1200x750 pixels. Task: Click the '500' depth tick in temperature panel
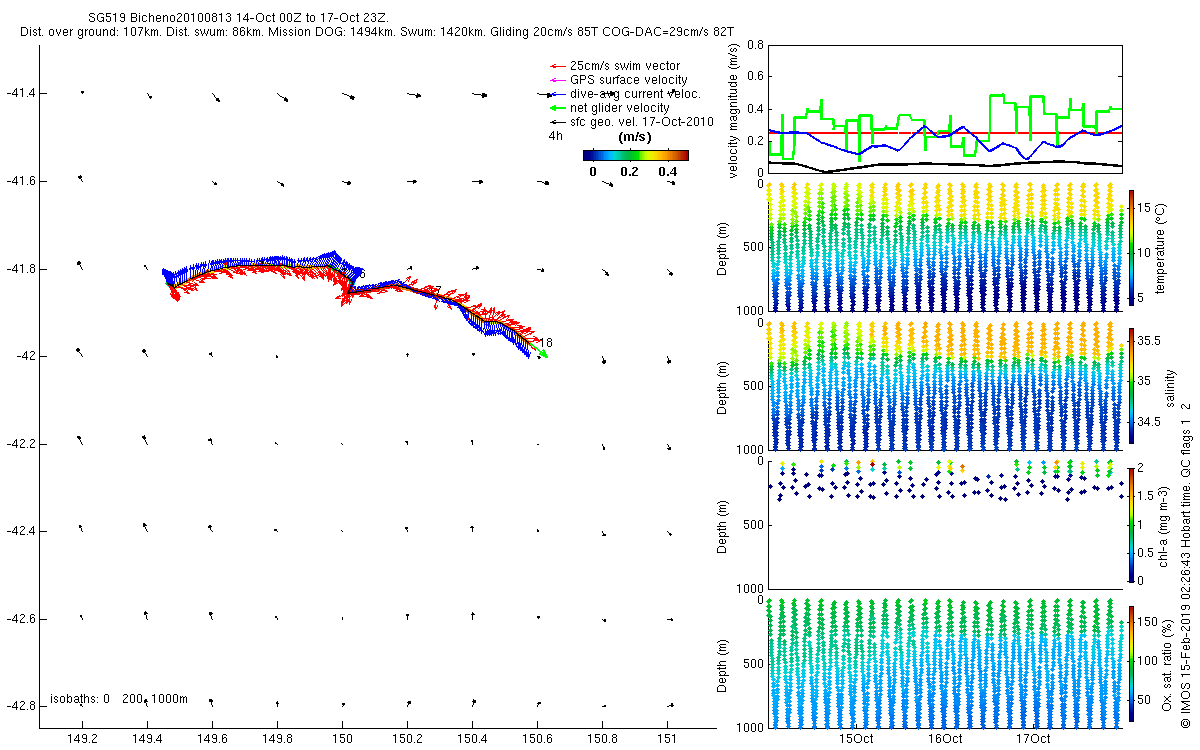tap(752, 247)
